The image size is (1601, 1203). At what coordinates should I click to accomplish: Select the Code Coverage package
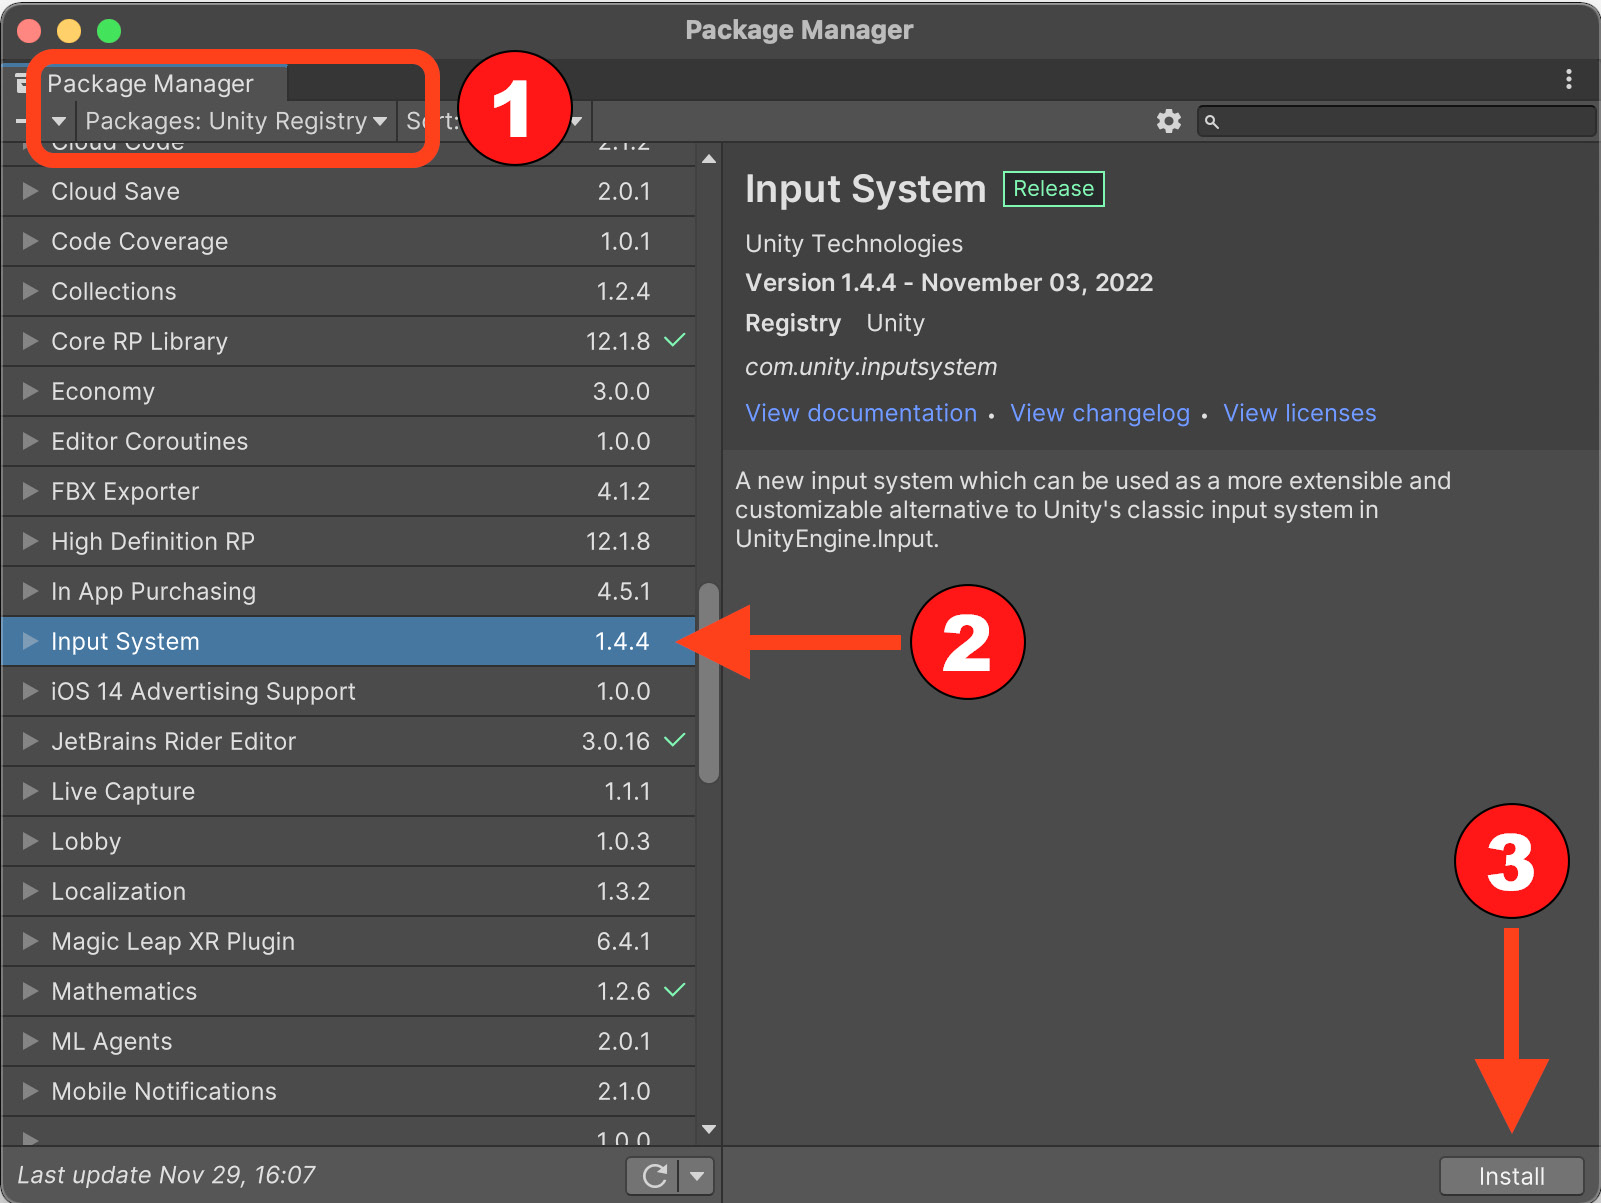[x=348, y=241]
